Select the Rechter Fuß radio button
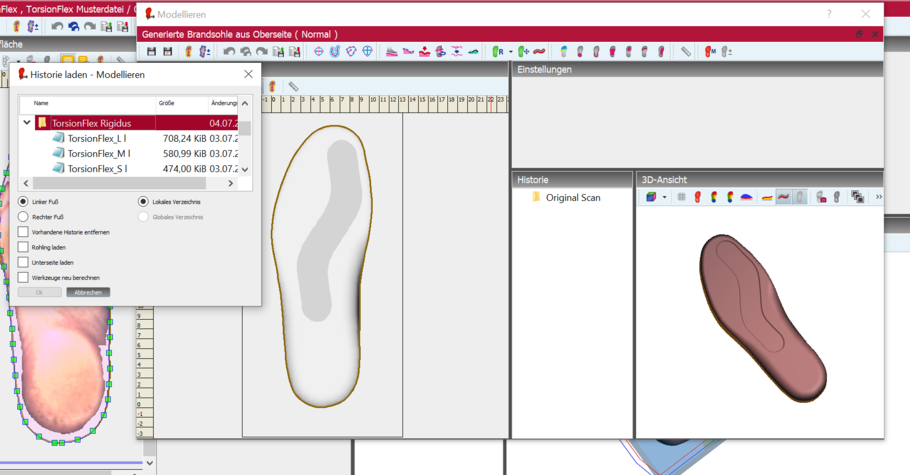The image size is (910, 475). coord(23,217)
